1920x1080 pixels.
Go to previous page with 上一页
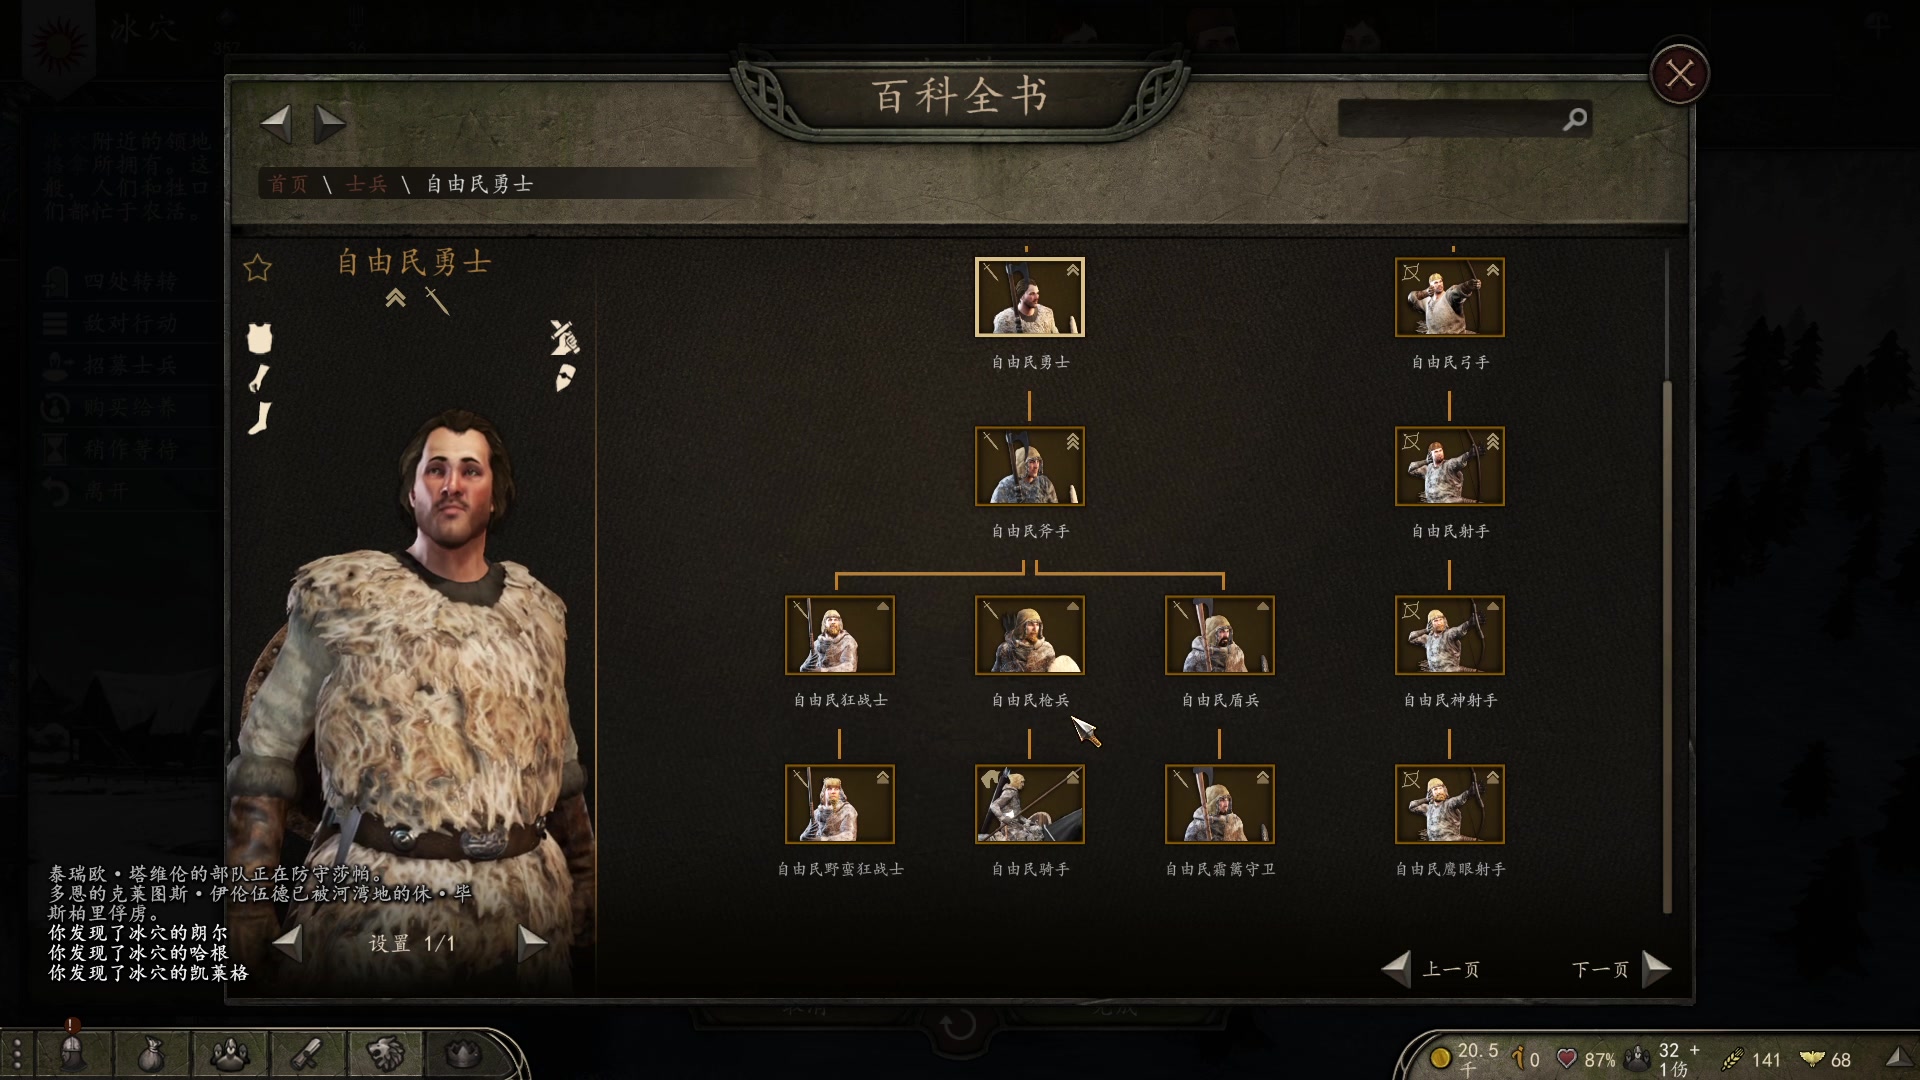pyautogui.click(x=1431, y=969)
